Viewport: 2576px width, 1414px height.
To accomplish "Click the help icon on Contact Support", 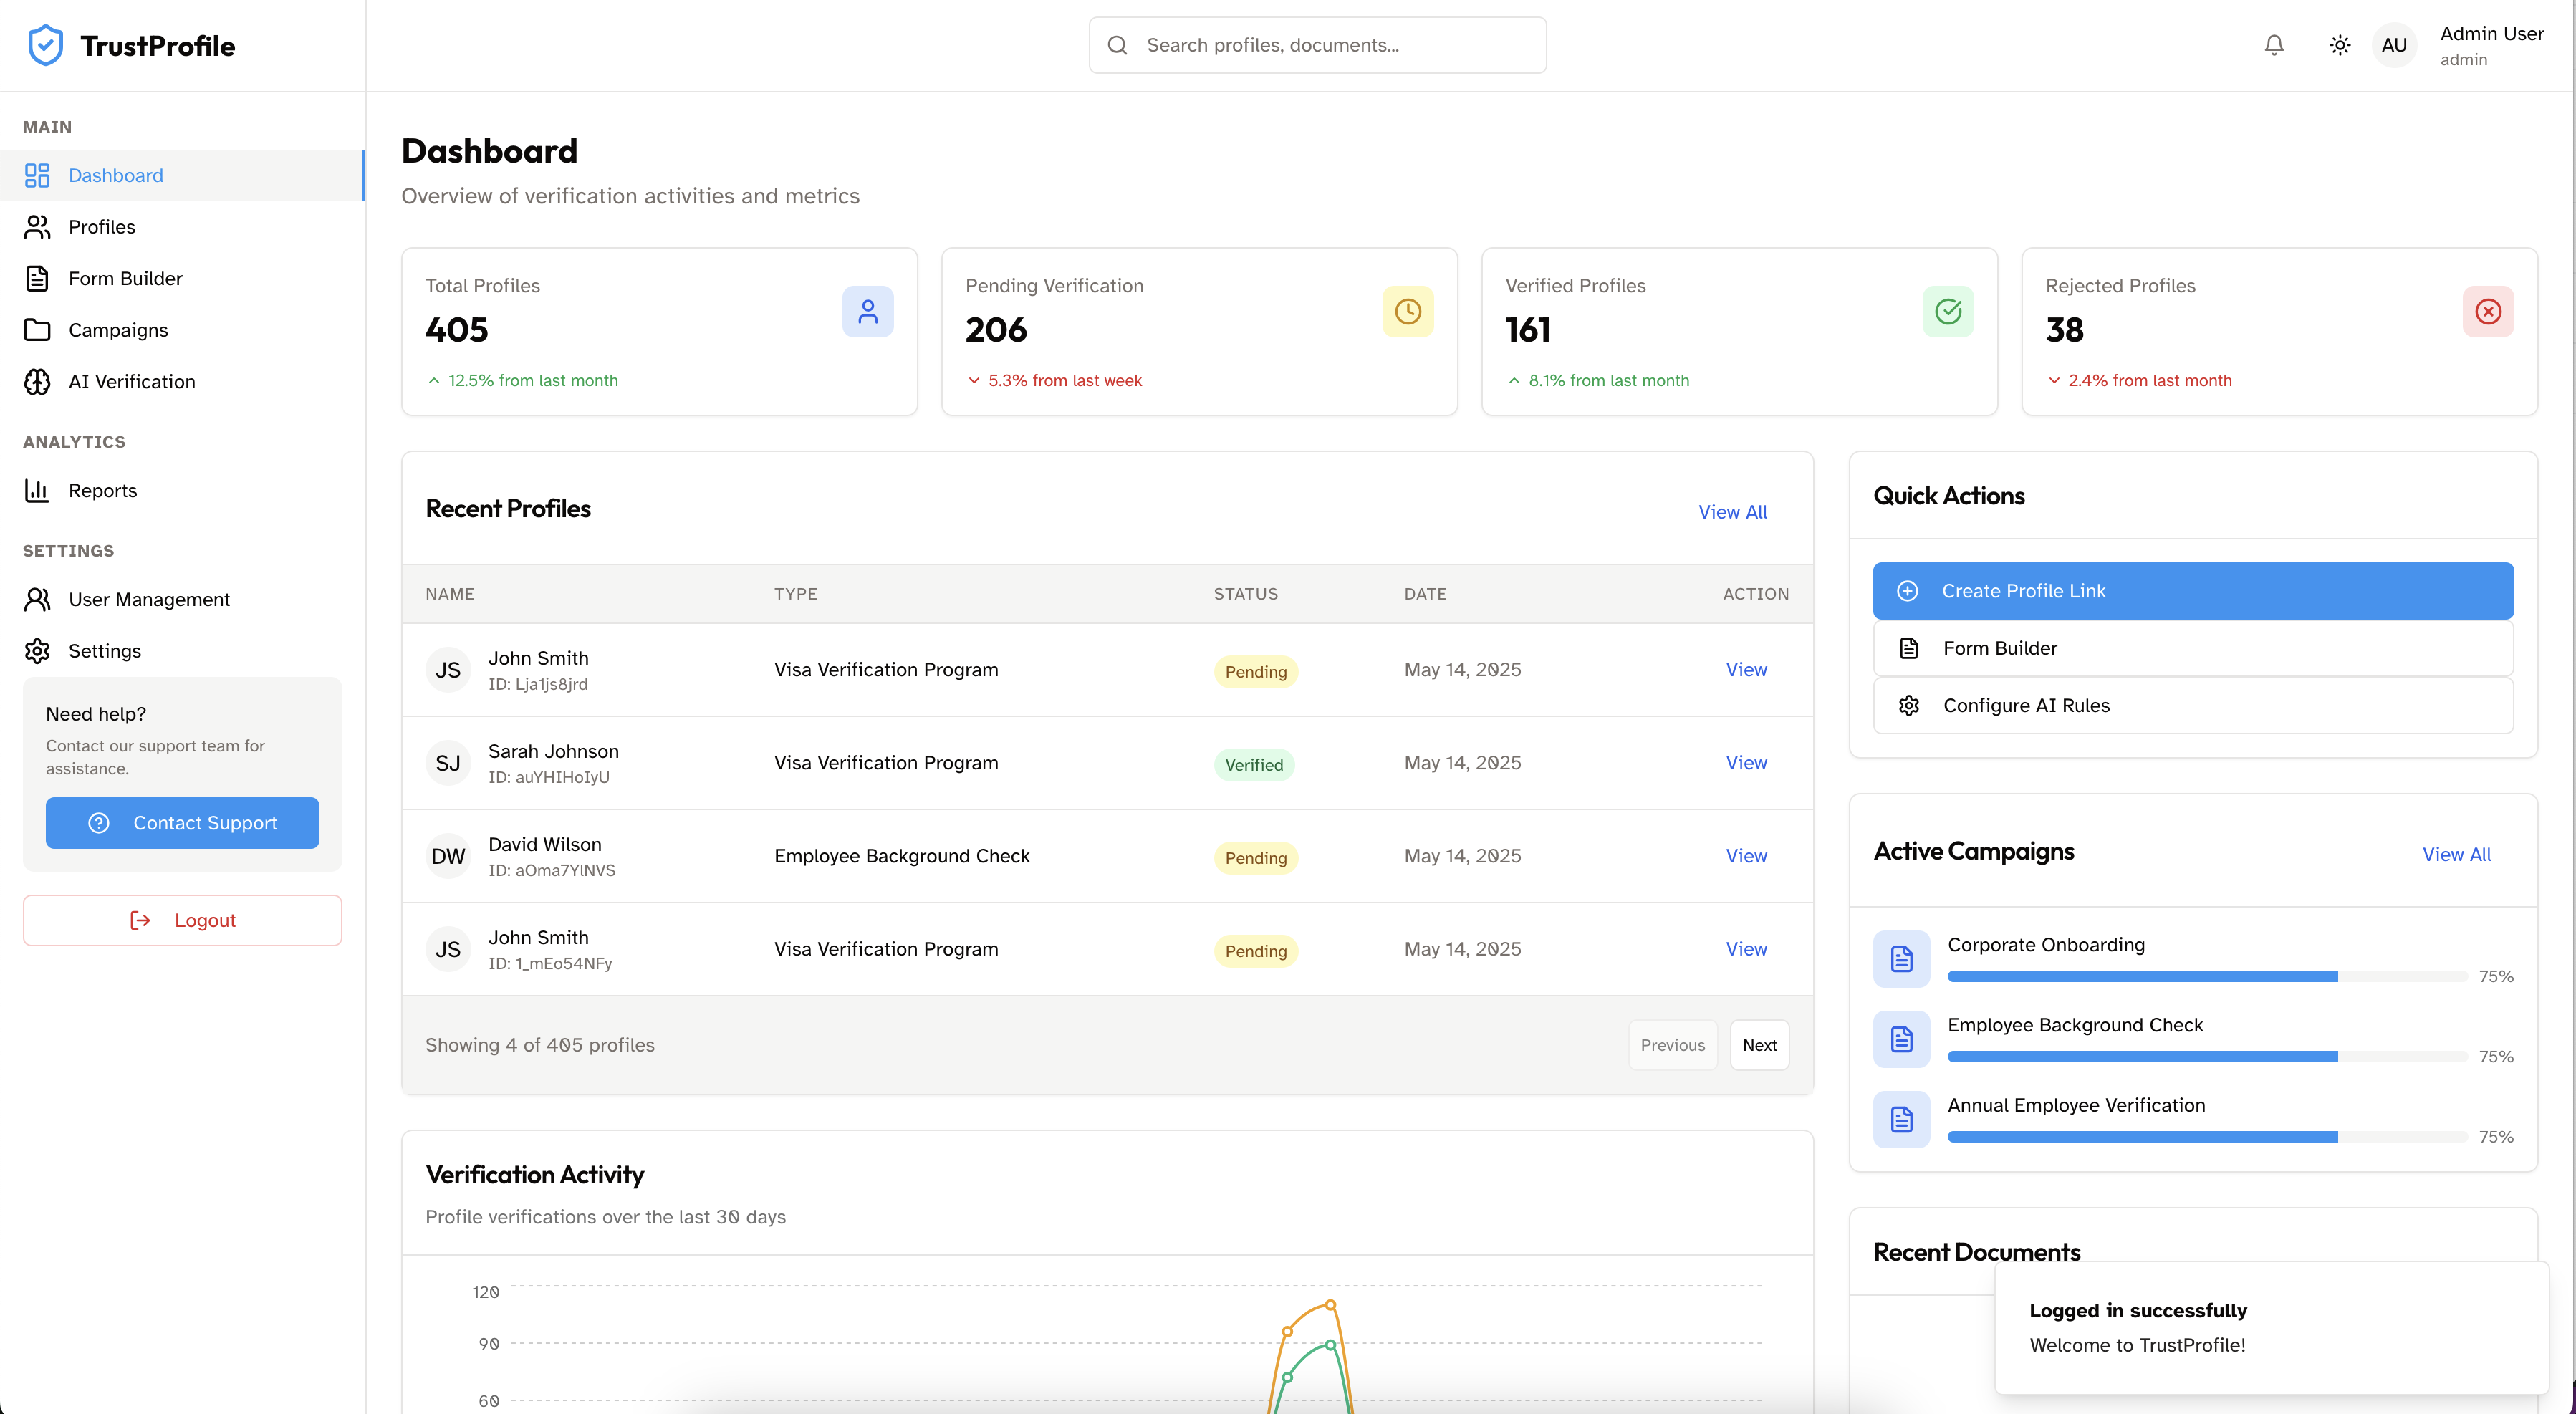I will [99, 823].
